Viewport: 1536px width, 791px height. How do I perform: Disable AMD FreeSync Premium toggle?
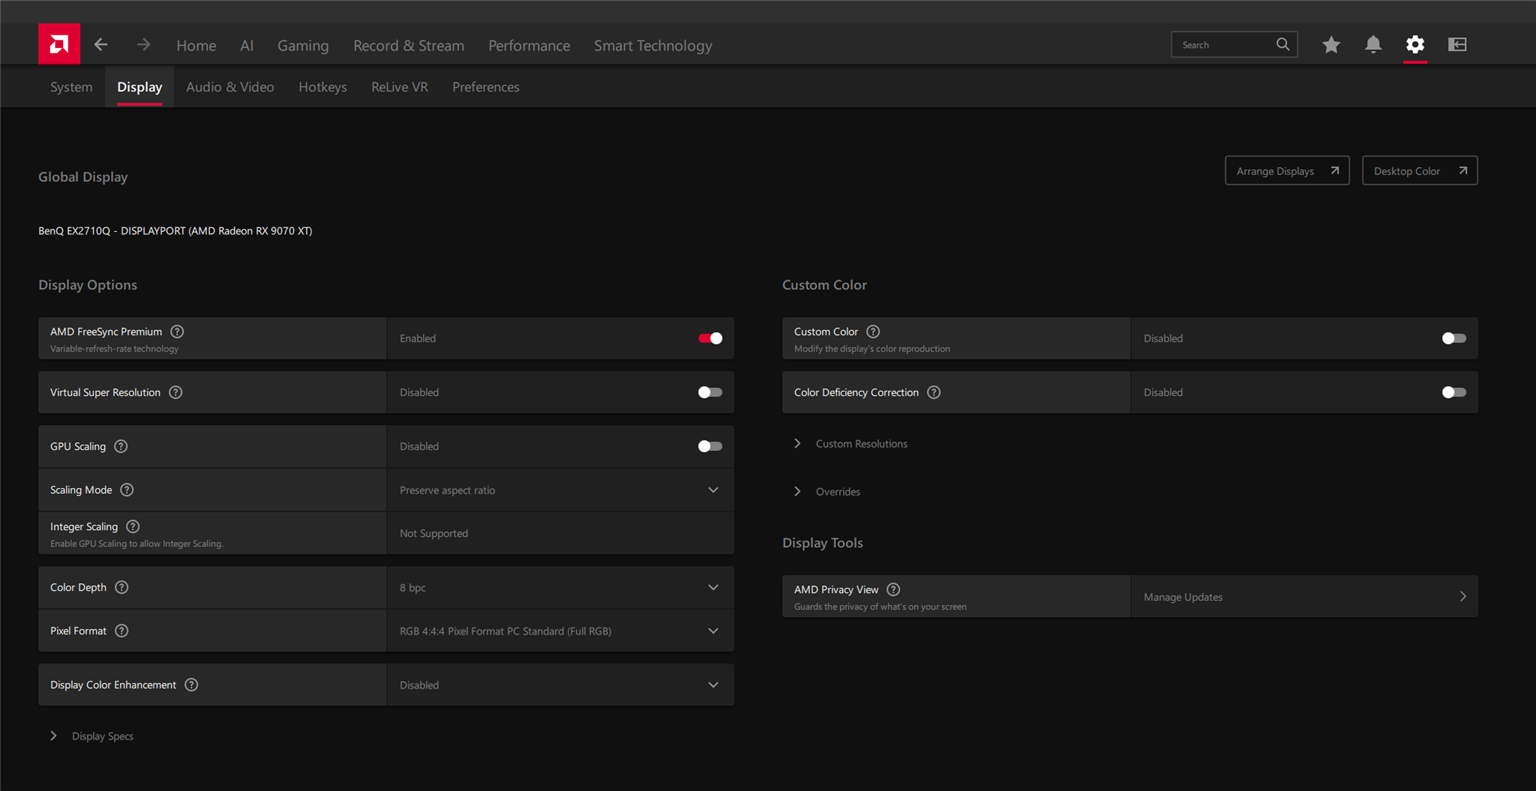point(710,338)
